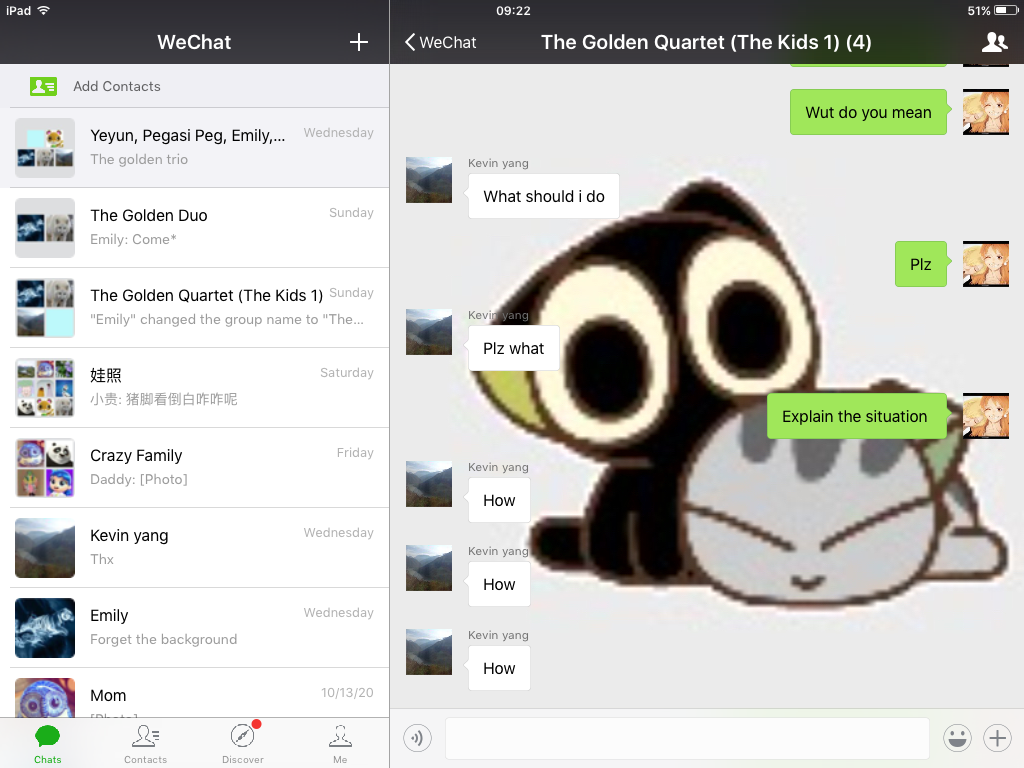This screenshot has width=1024, height=768.
Task: Open the Crazy Family chat
Action: pos(195,468)
